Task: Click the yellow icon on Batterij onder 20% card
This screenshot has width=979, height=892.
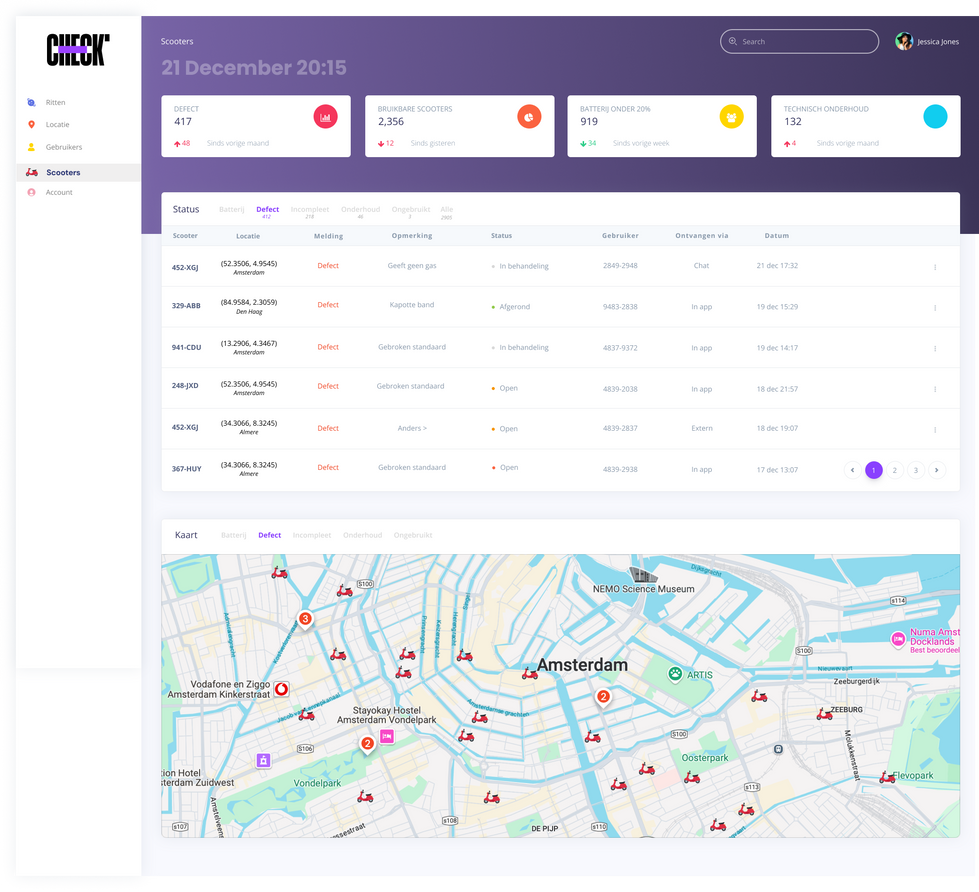Action: 731,117
